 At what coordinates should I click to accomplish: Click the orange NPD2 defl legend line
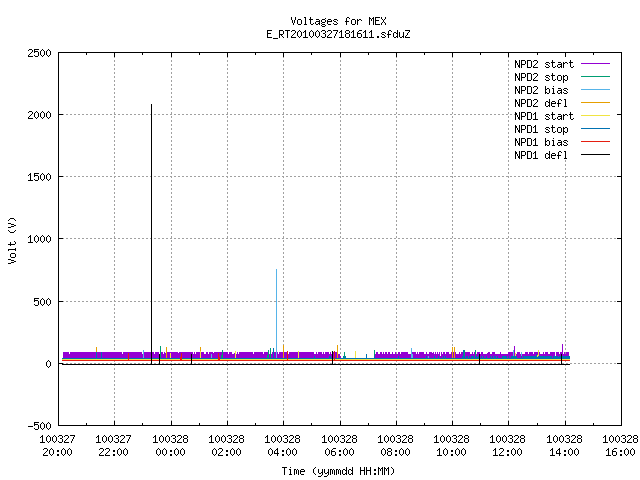595,103
